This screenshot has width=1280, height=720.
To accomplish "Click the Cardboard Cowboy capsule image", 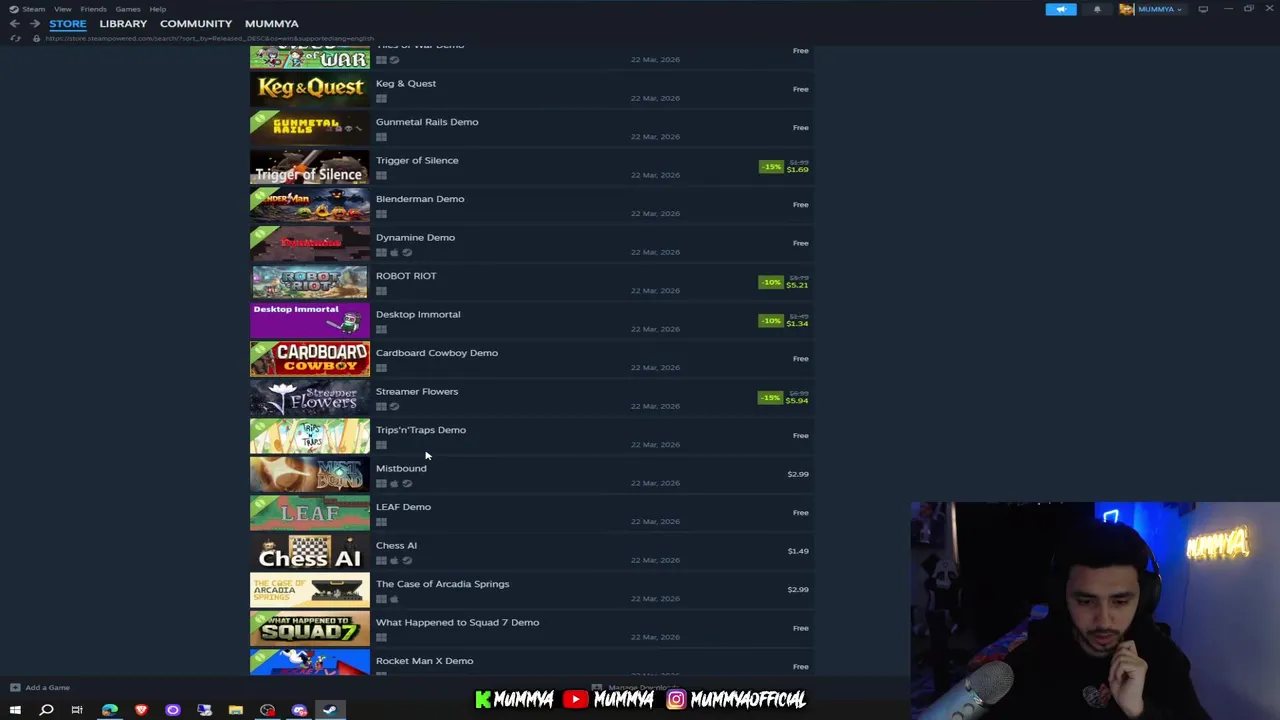I will [310, 358].
